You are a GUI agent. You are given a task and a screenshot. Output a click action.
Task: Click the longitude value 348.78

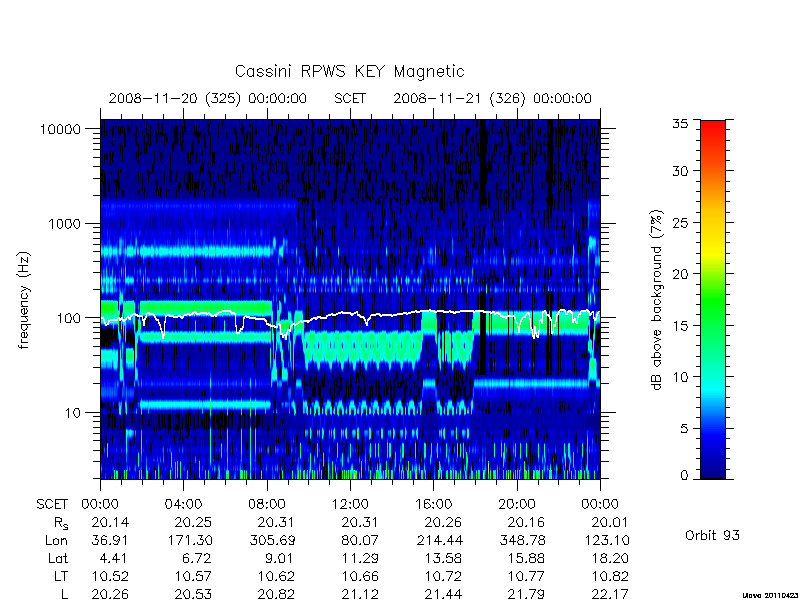click(522, 540)
